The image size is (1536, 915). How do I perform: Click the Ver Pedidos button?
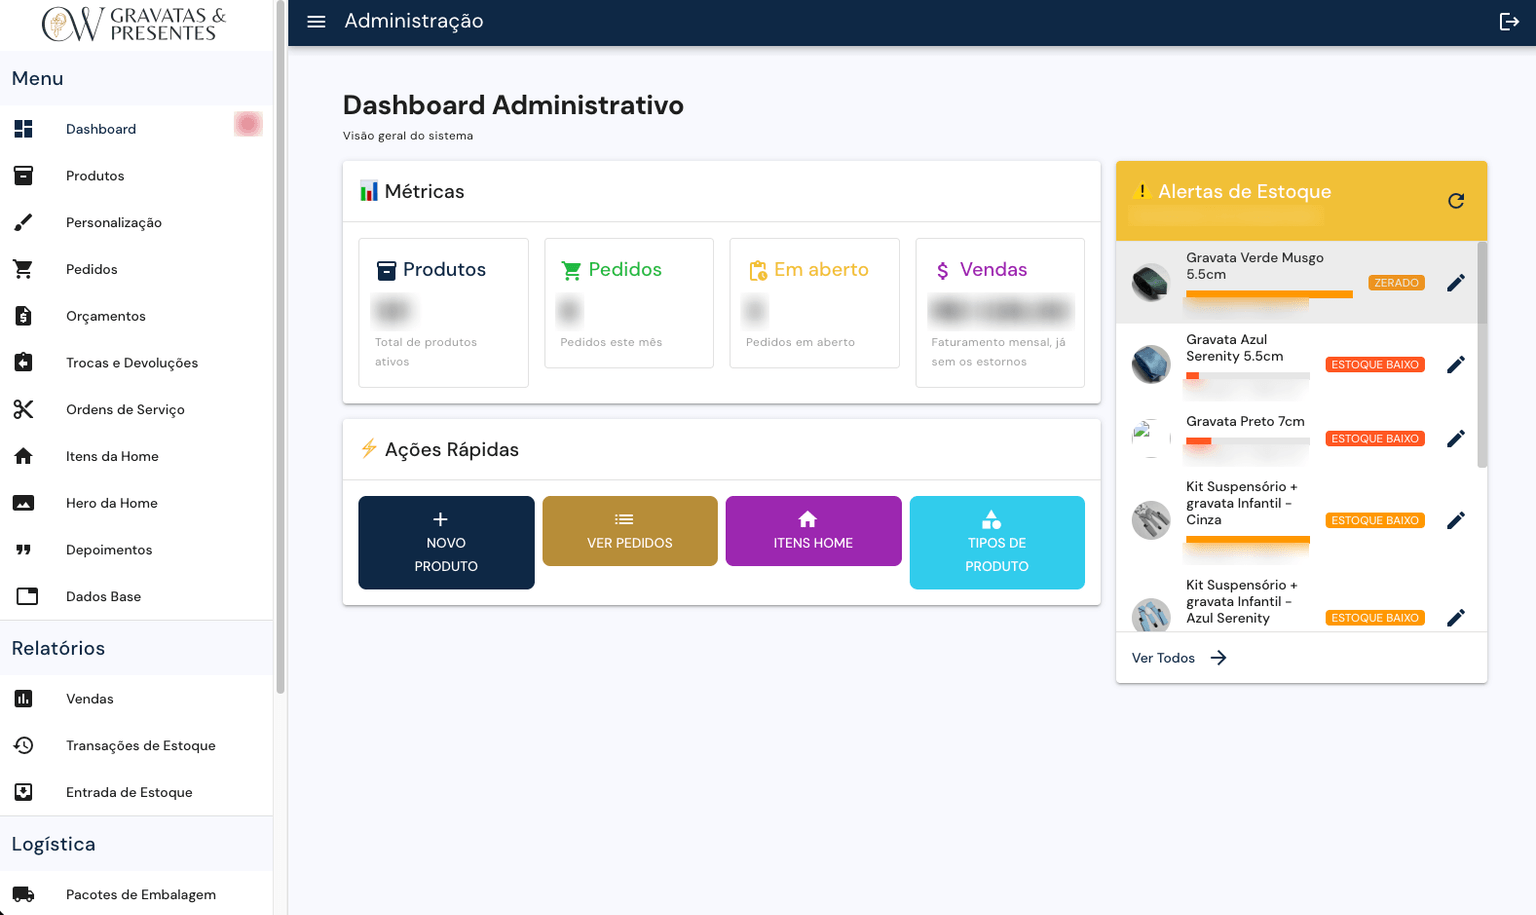tap(630, 531)
